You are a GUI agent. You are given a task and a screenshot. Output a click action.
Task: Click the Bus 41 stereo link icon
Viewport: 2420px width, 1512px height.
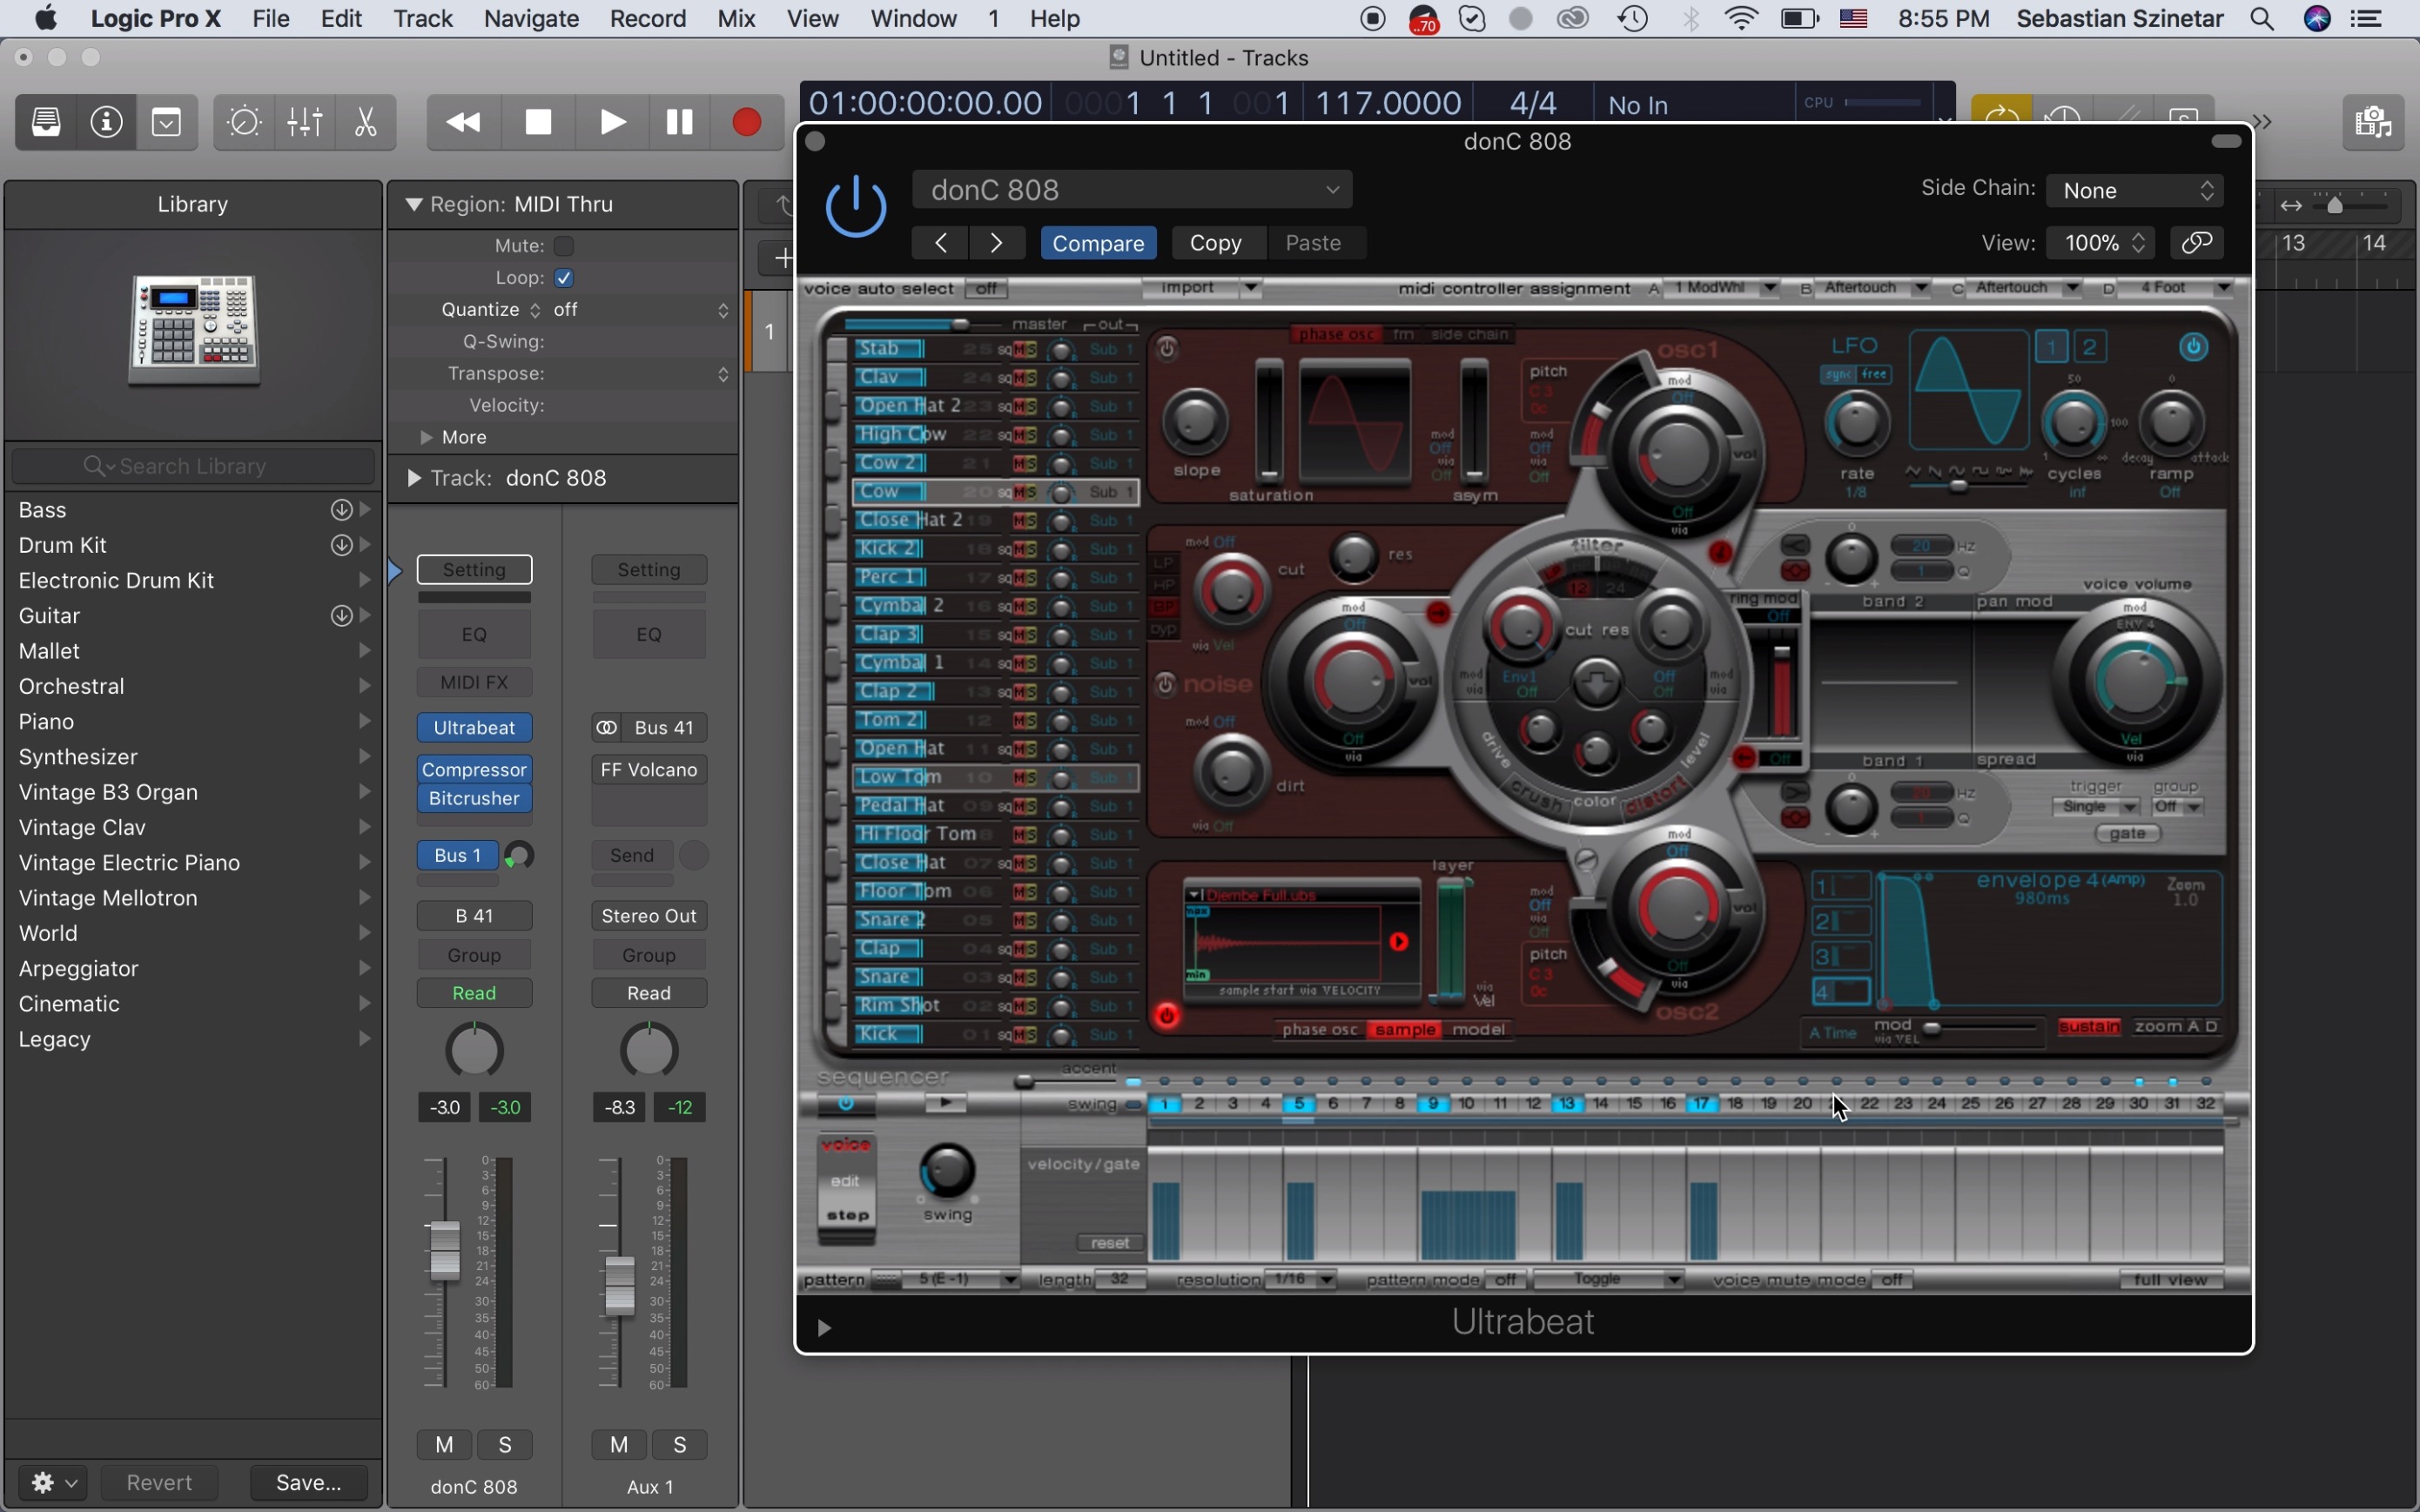pos(606,728)
